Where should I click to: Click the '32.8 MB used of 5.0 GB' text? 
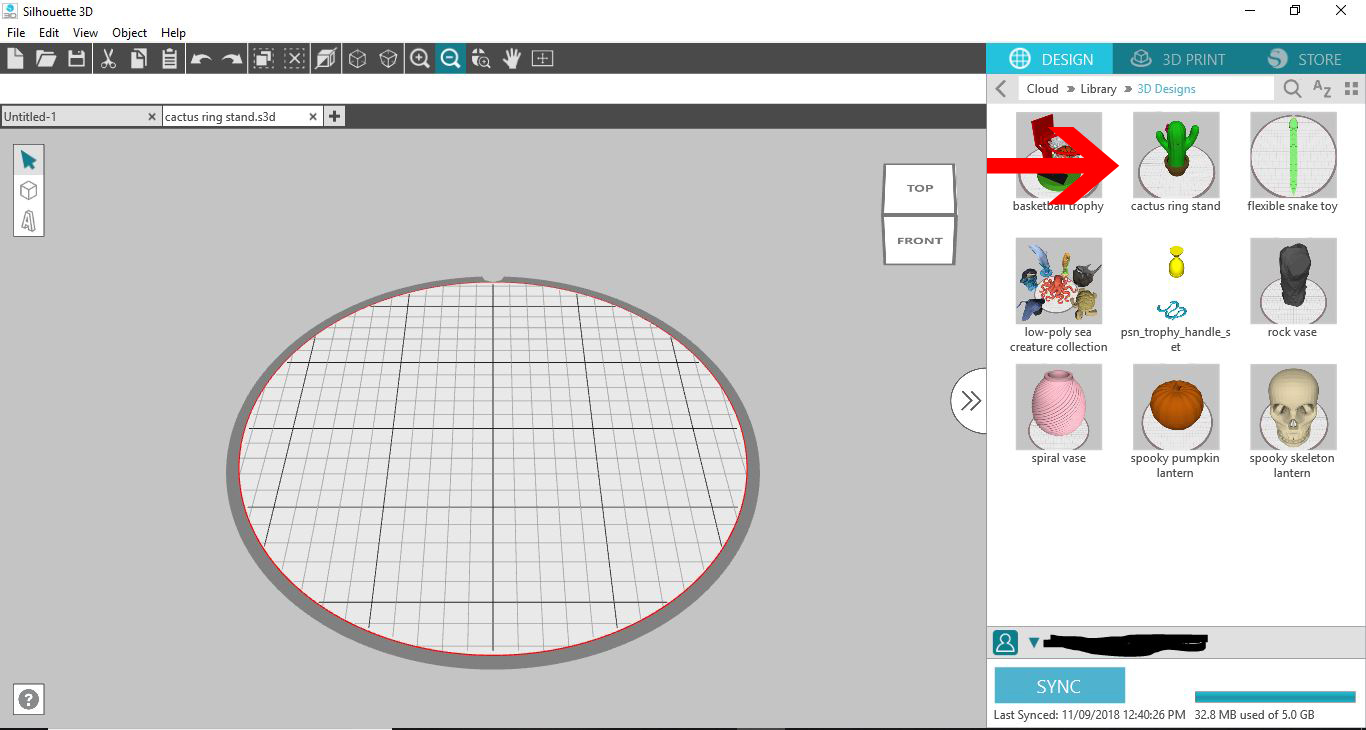click(1254, 715)
